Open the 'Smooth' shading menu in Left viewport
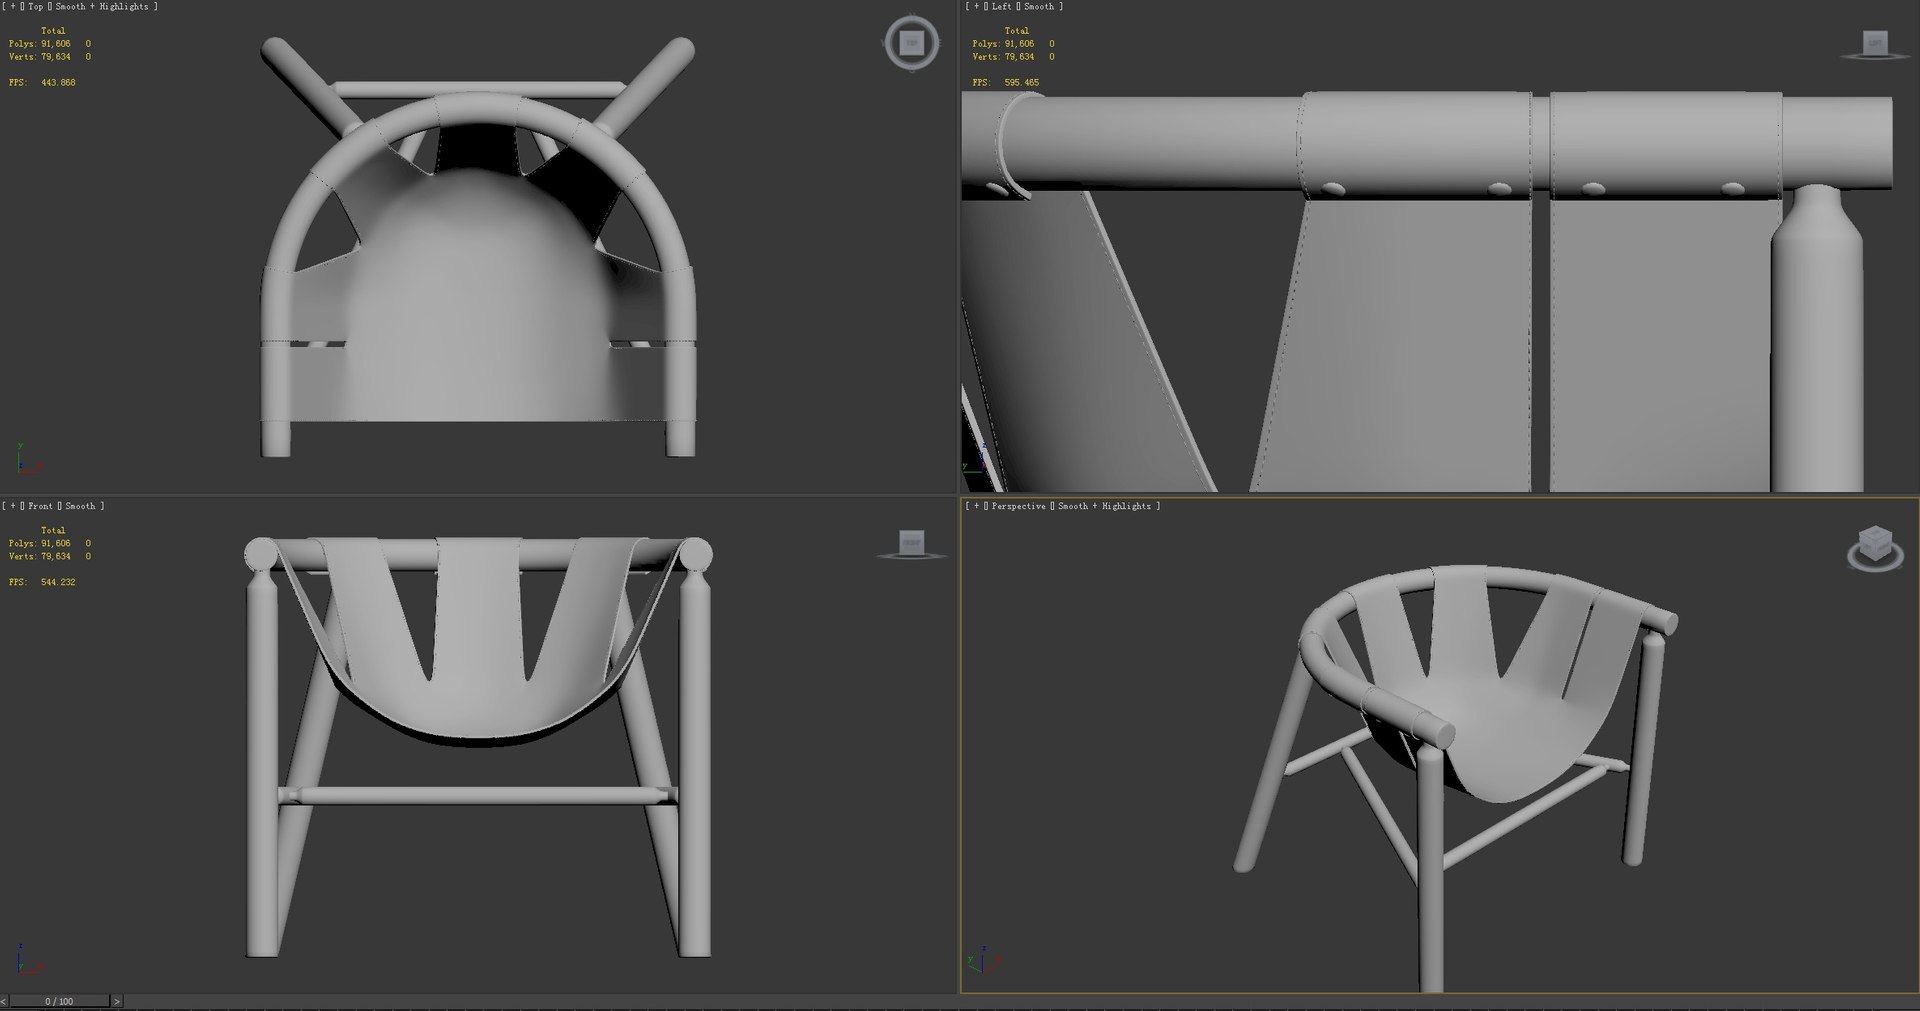The width and height of the screenshot is (1920, 1011). pyautogui.click(x=1039, y=7)
